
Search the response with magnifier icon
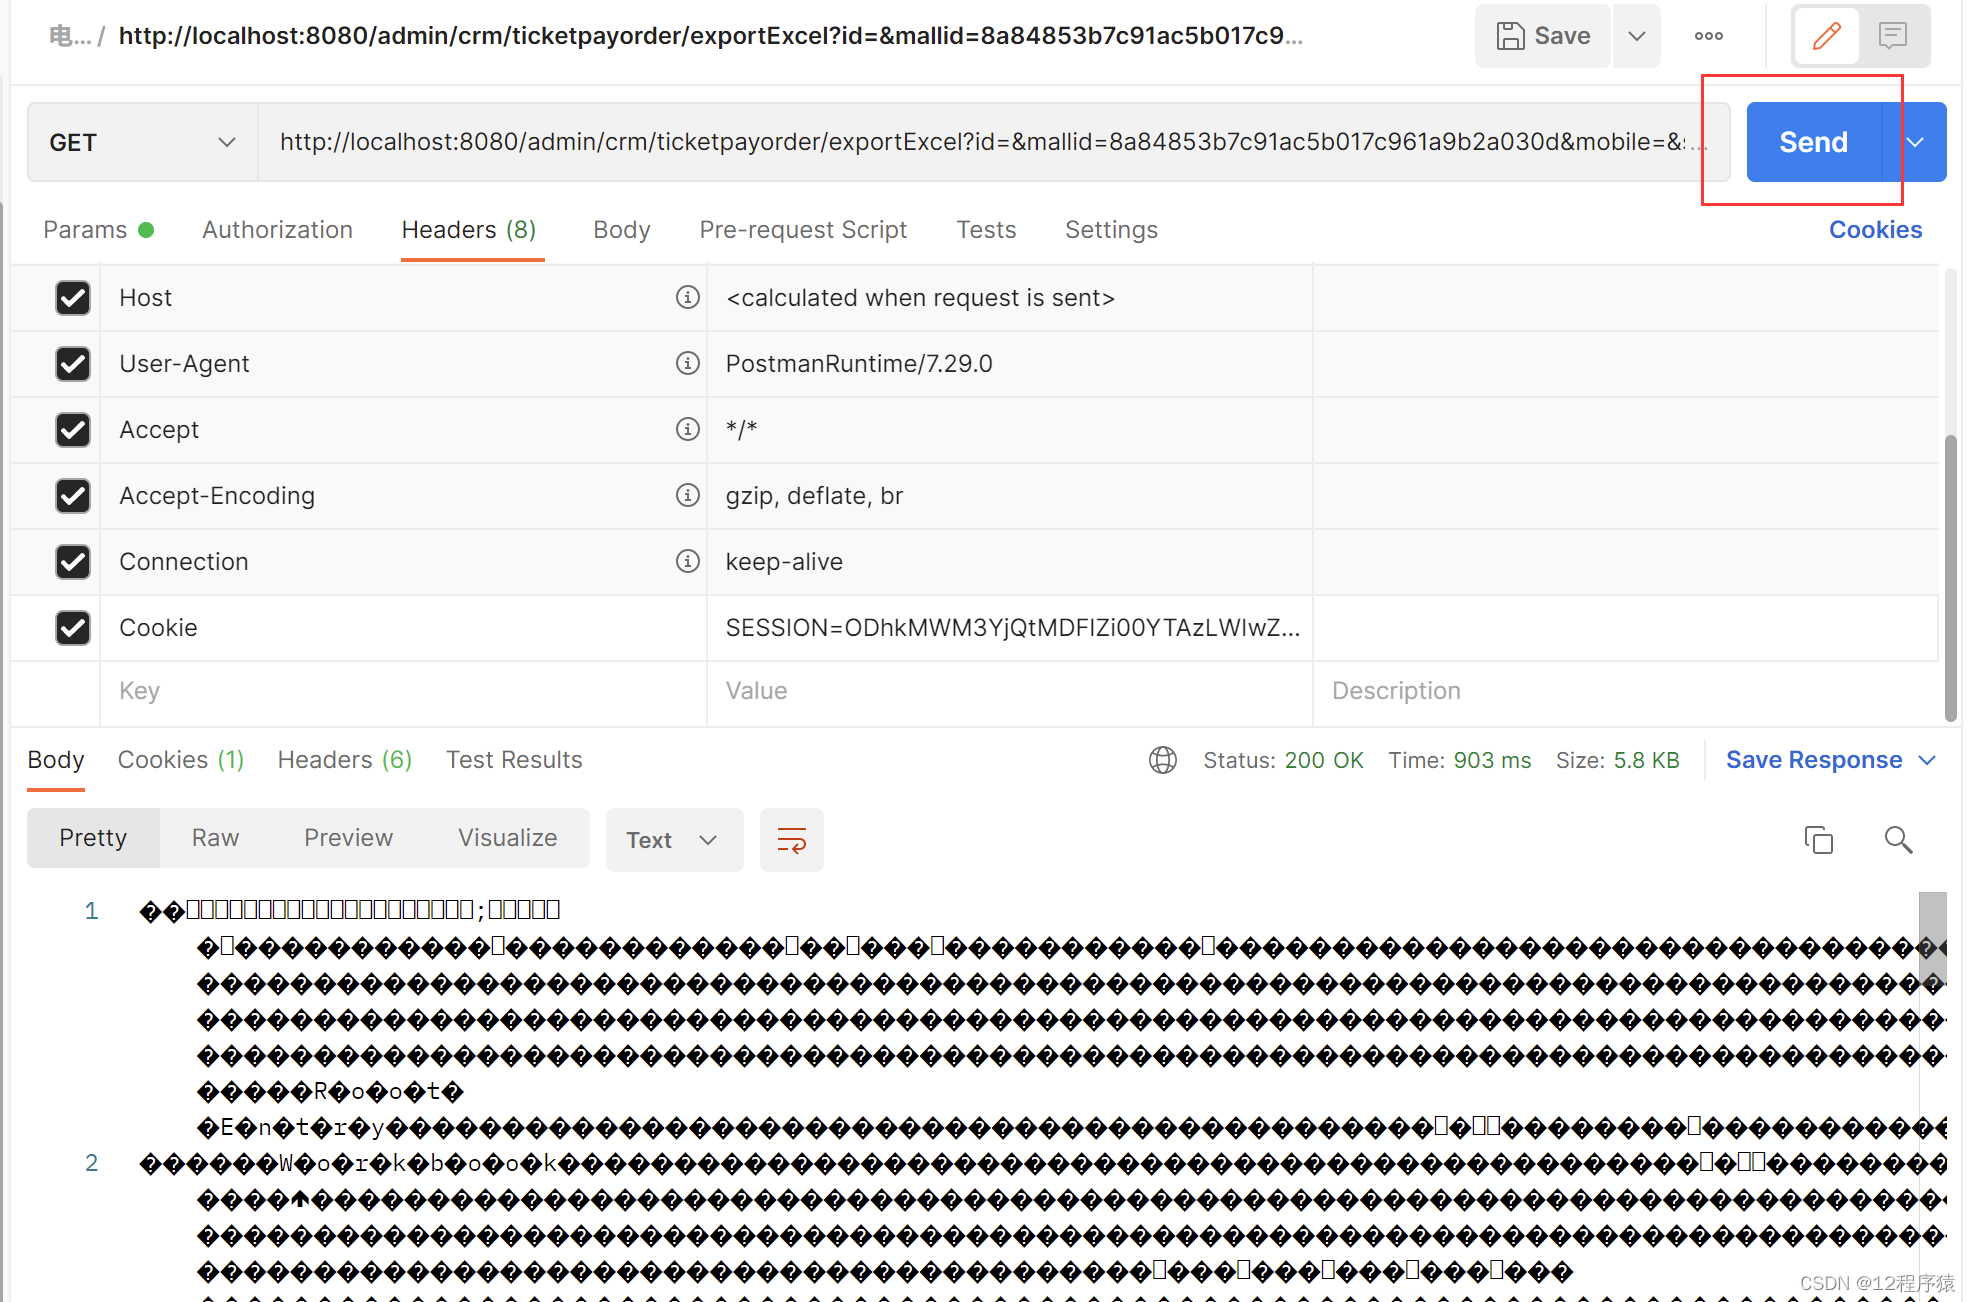[x=1897, y=840]
